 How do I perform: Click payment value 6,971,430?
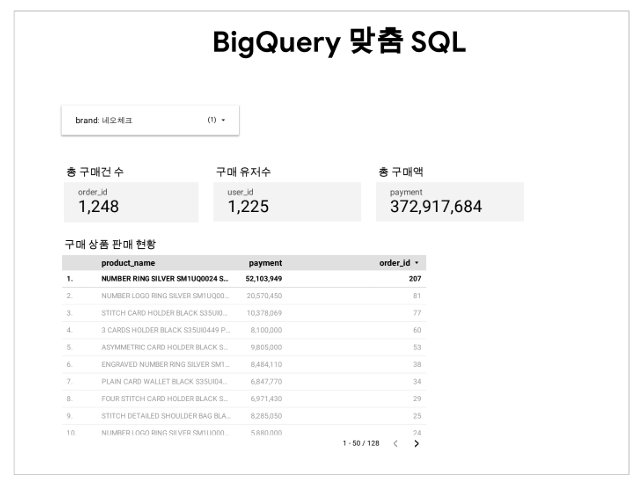pyautogui.click(x=266, y=399)
